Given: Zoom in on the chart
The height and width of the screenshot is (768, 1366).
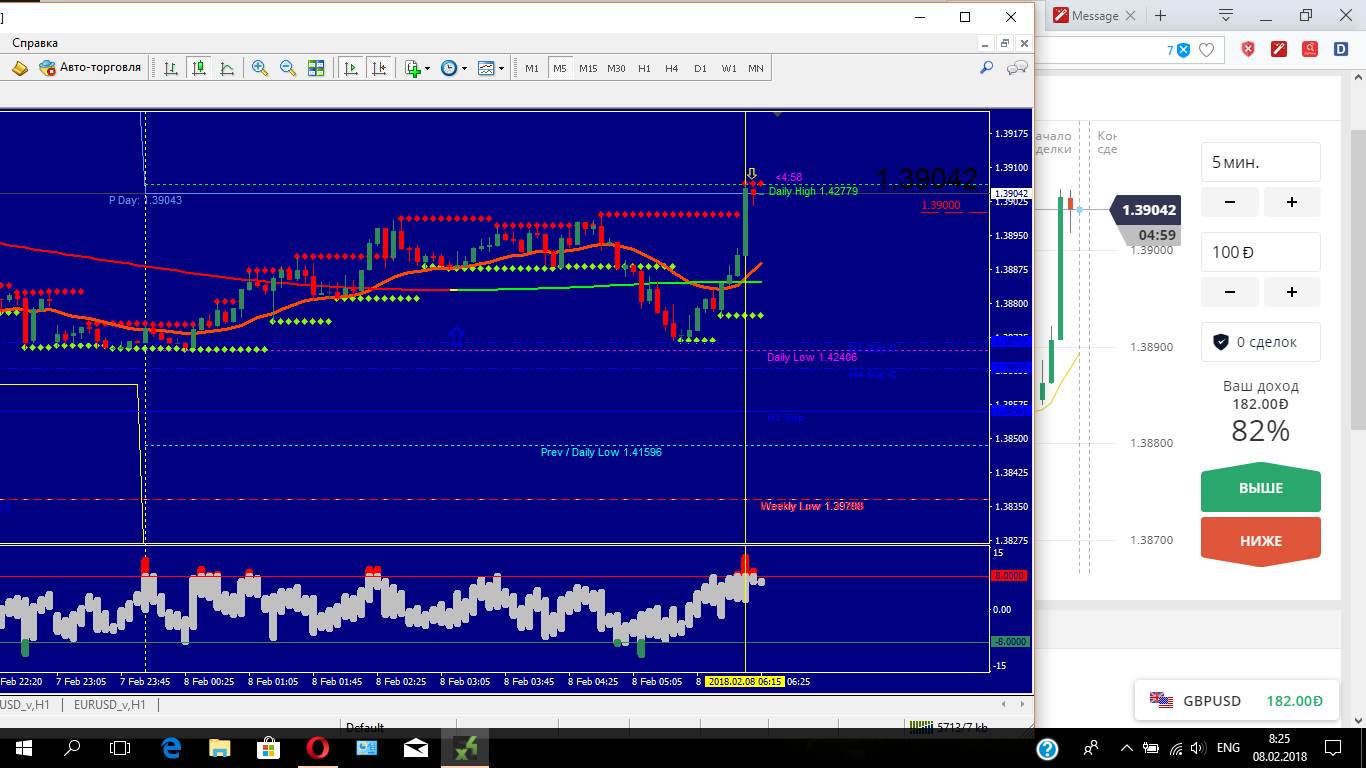Looking at the screenshot, I should click(x=260, y=68).
